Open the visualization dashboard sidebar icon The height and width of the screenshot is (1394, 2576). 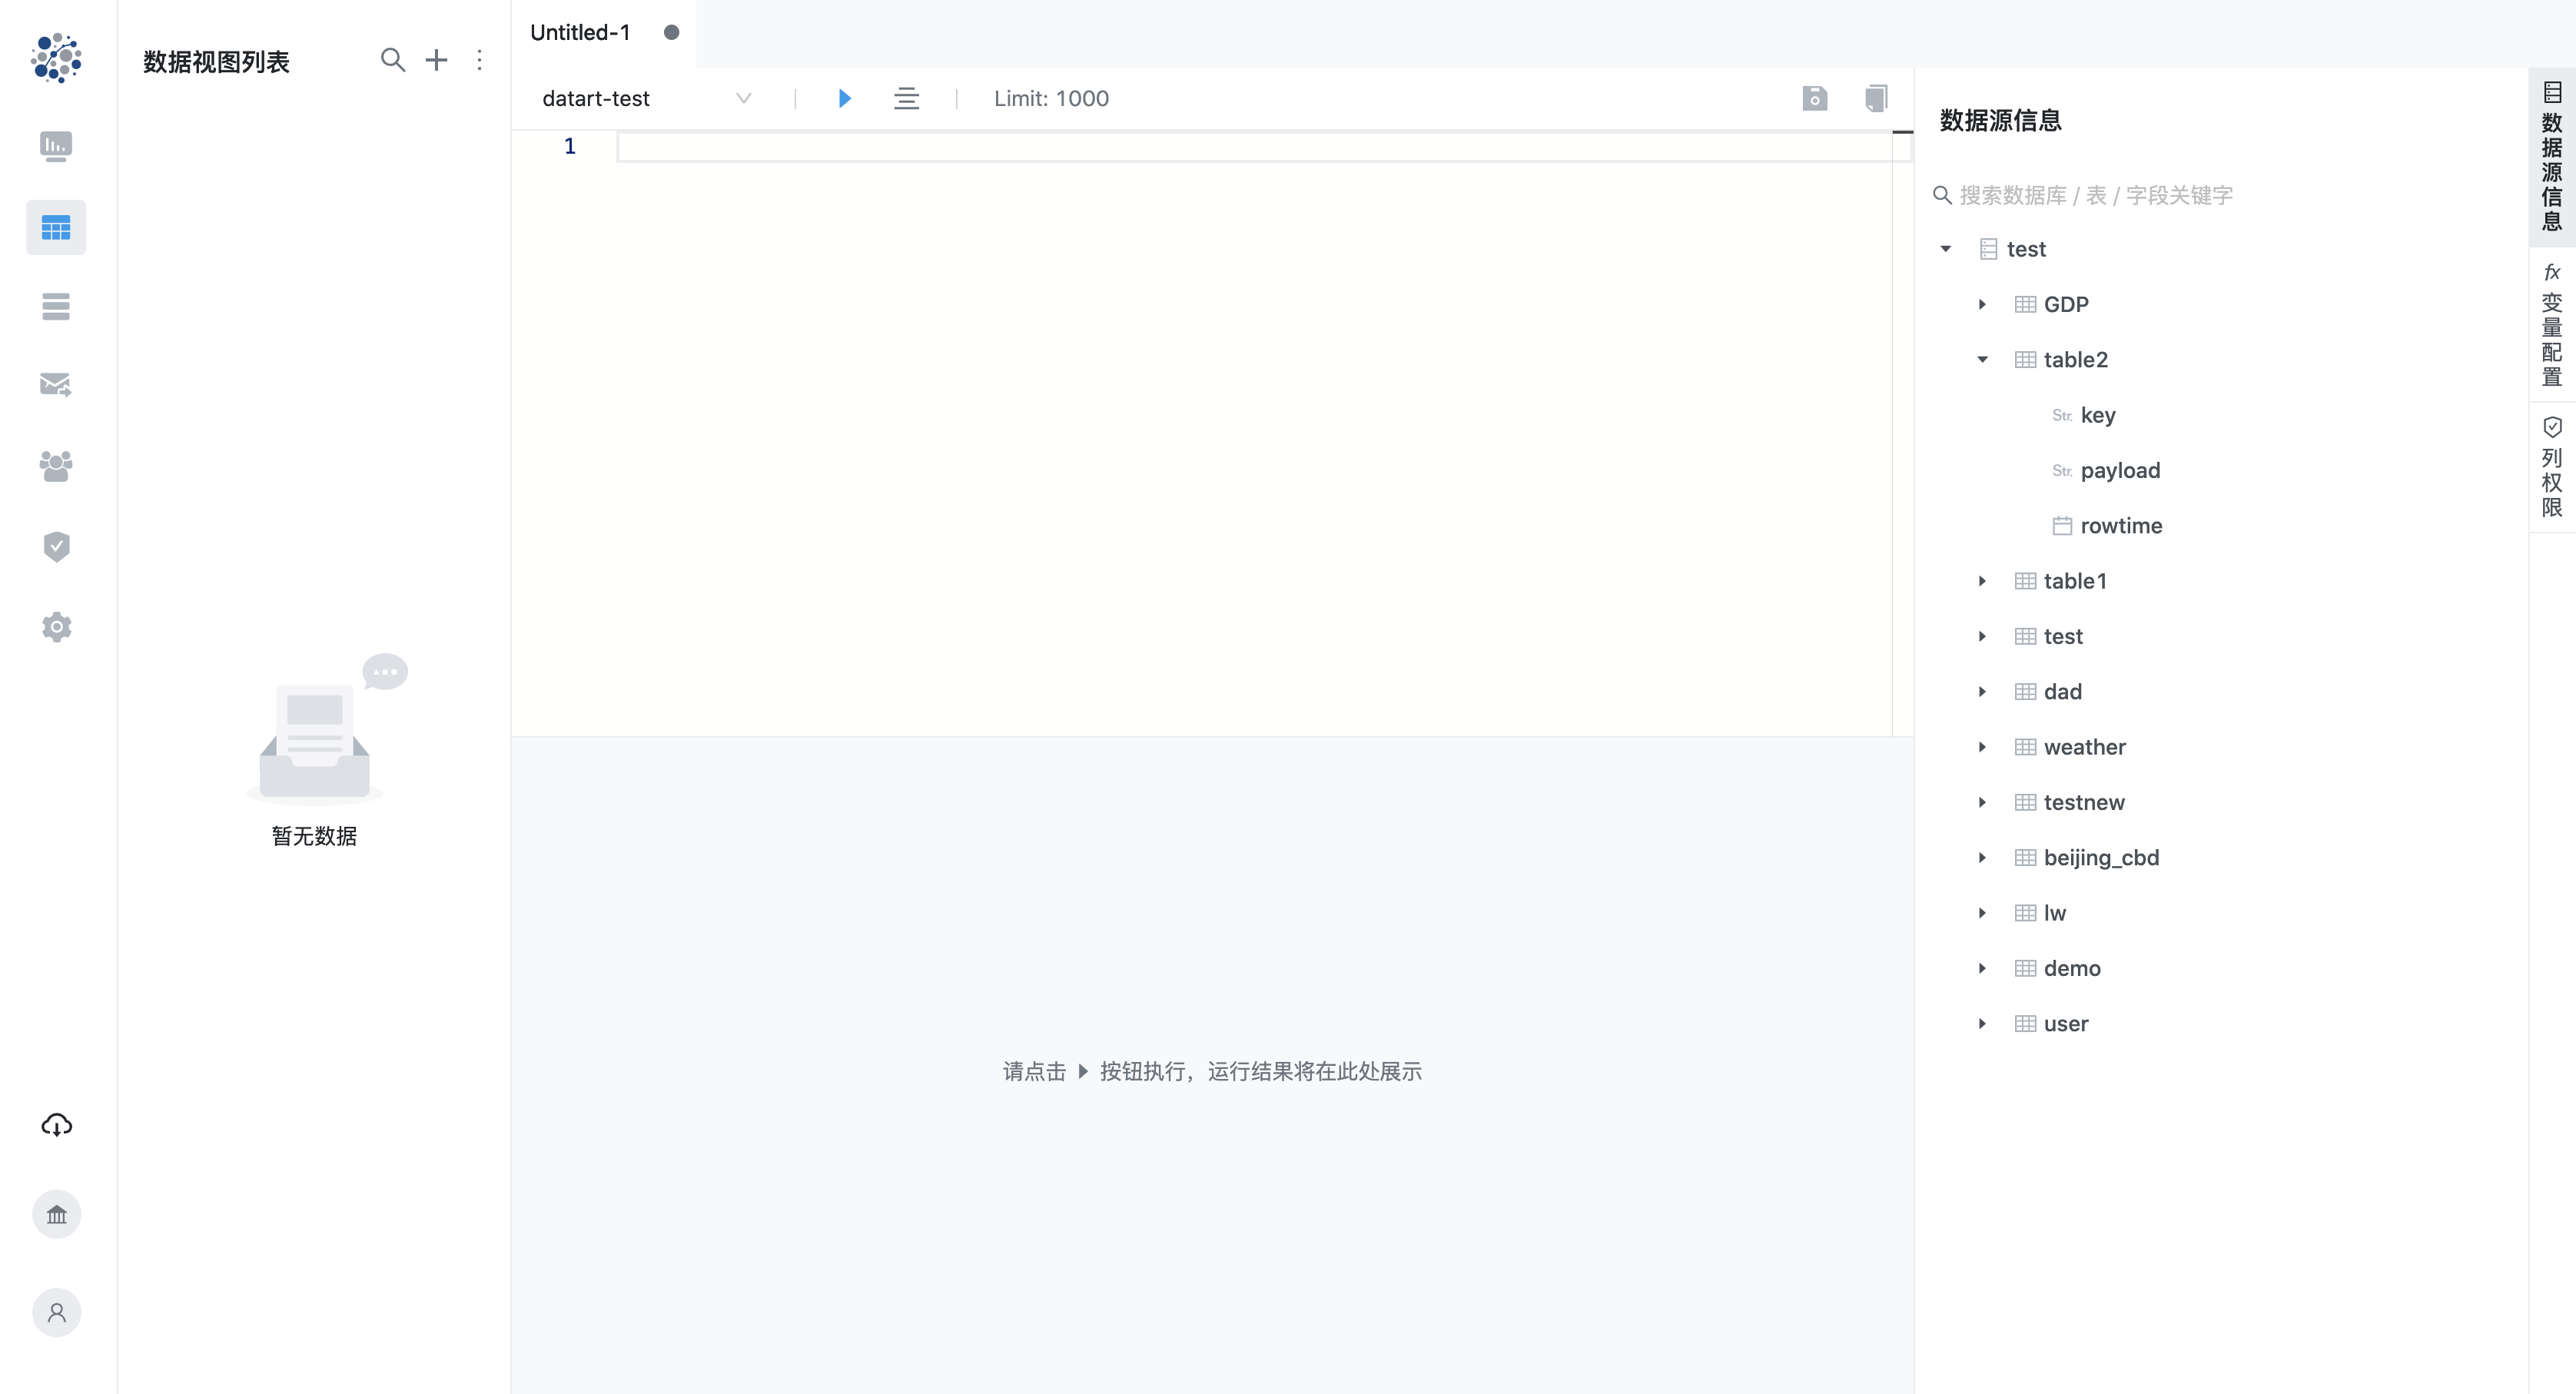pyautogui.click(x=56, y=147)
